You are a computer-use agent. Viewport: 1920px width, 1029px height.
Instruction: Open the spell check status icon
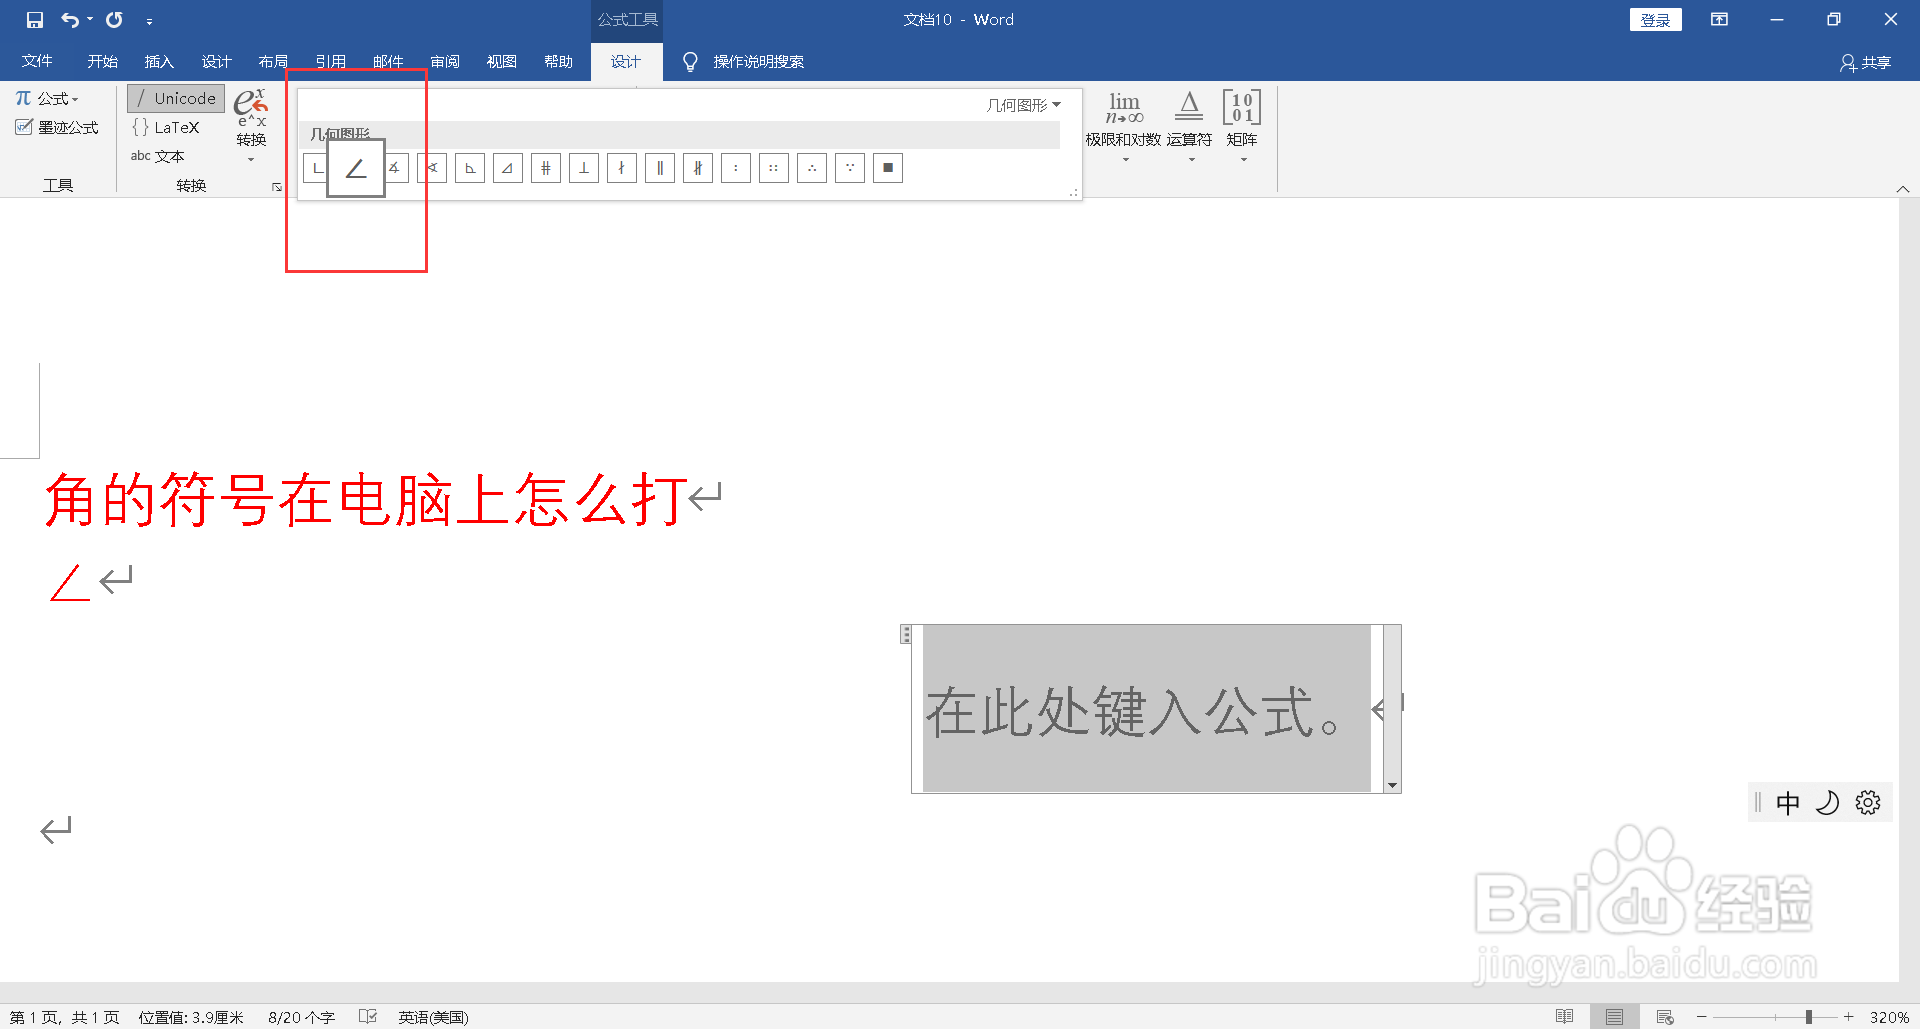coord(368,1016)
